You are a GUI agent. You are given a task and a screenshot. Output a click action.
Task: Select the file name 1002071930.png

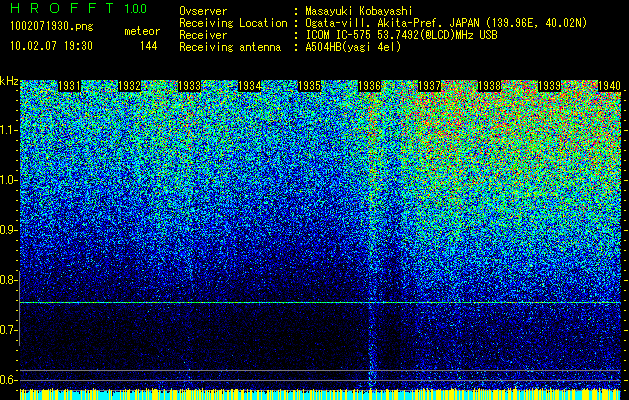[52, 26]
